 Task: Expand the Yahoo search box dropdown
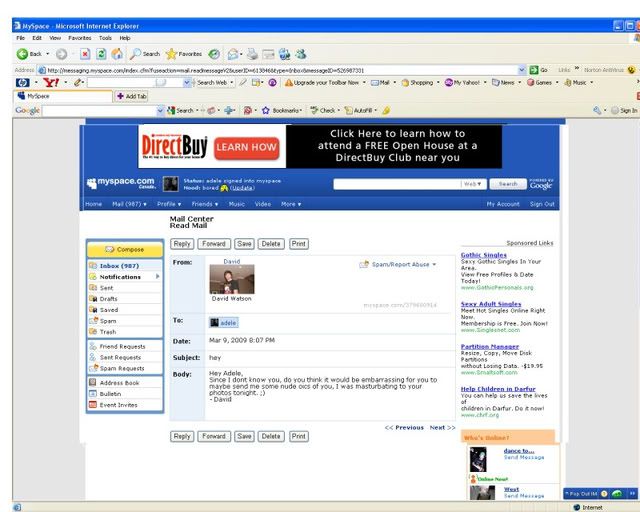point(187,83)
